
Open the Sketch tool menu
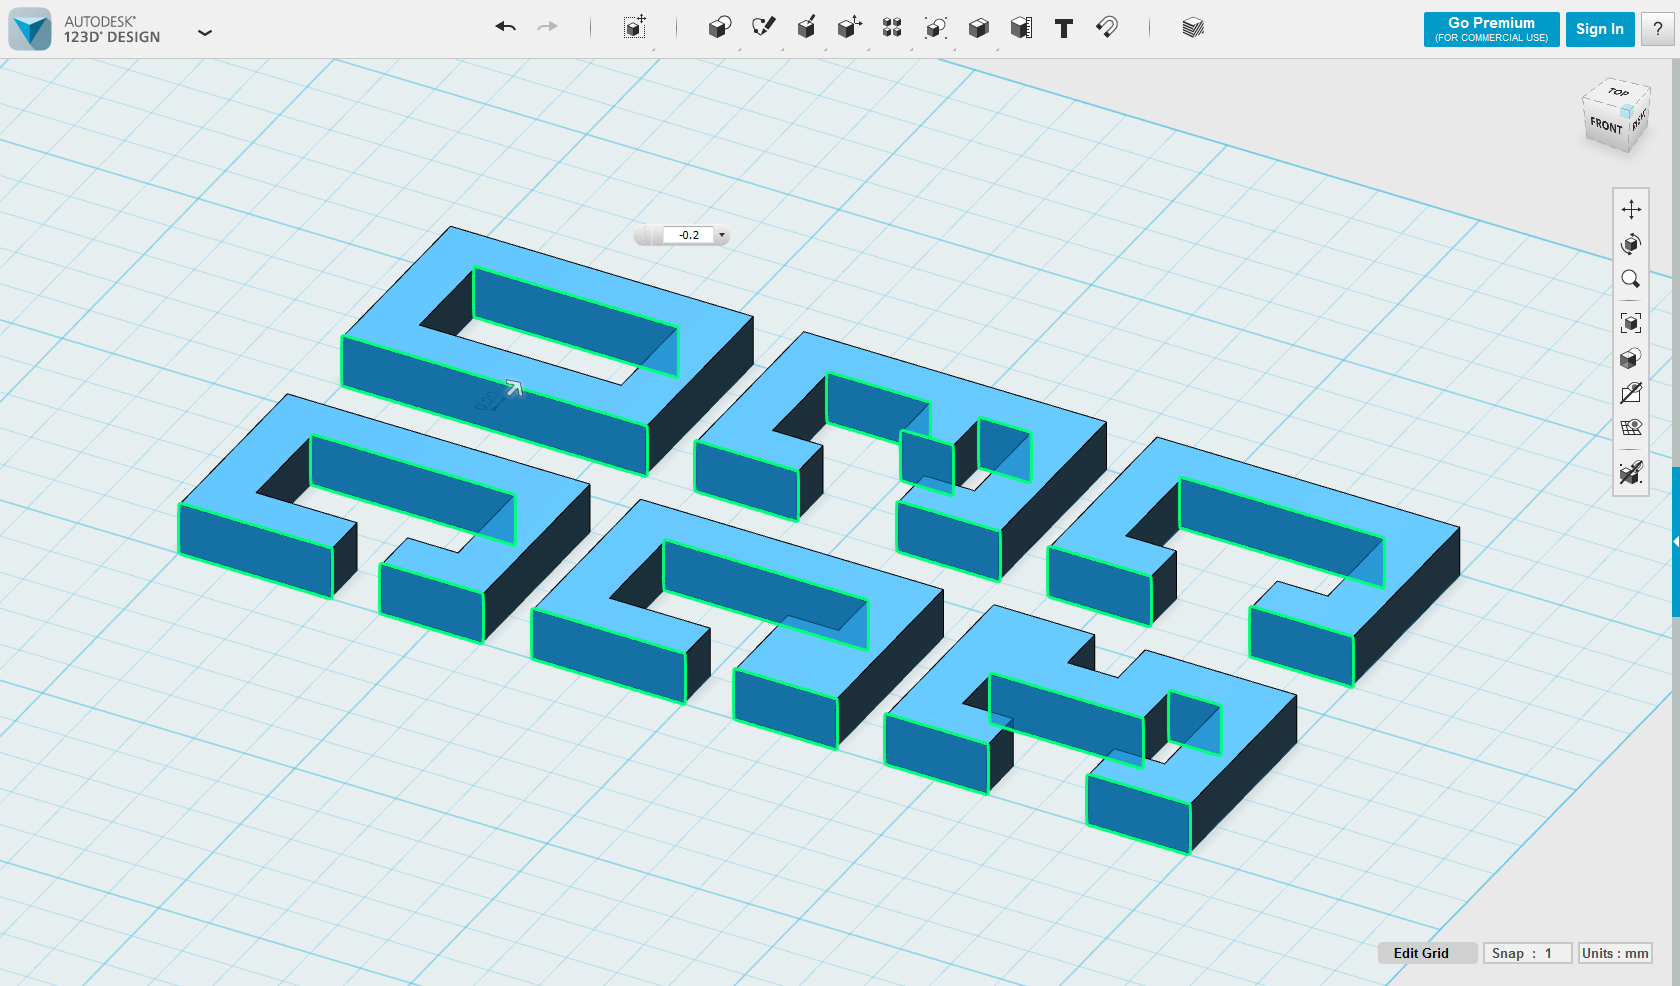(x=763, y=28)
